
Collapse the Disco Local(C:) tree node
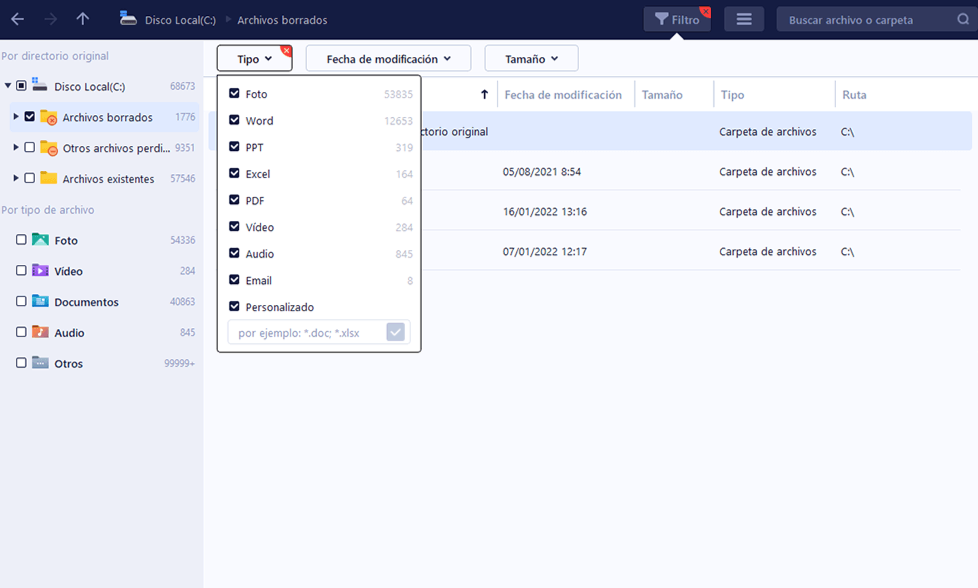coord(8,85)
